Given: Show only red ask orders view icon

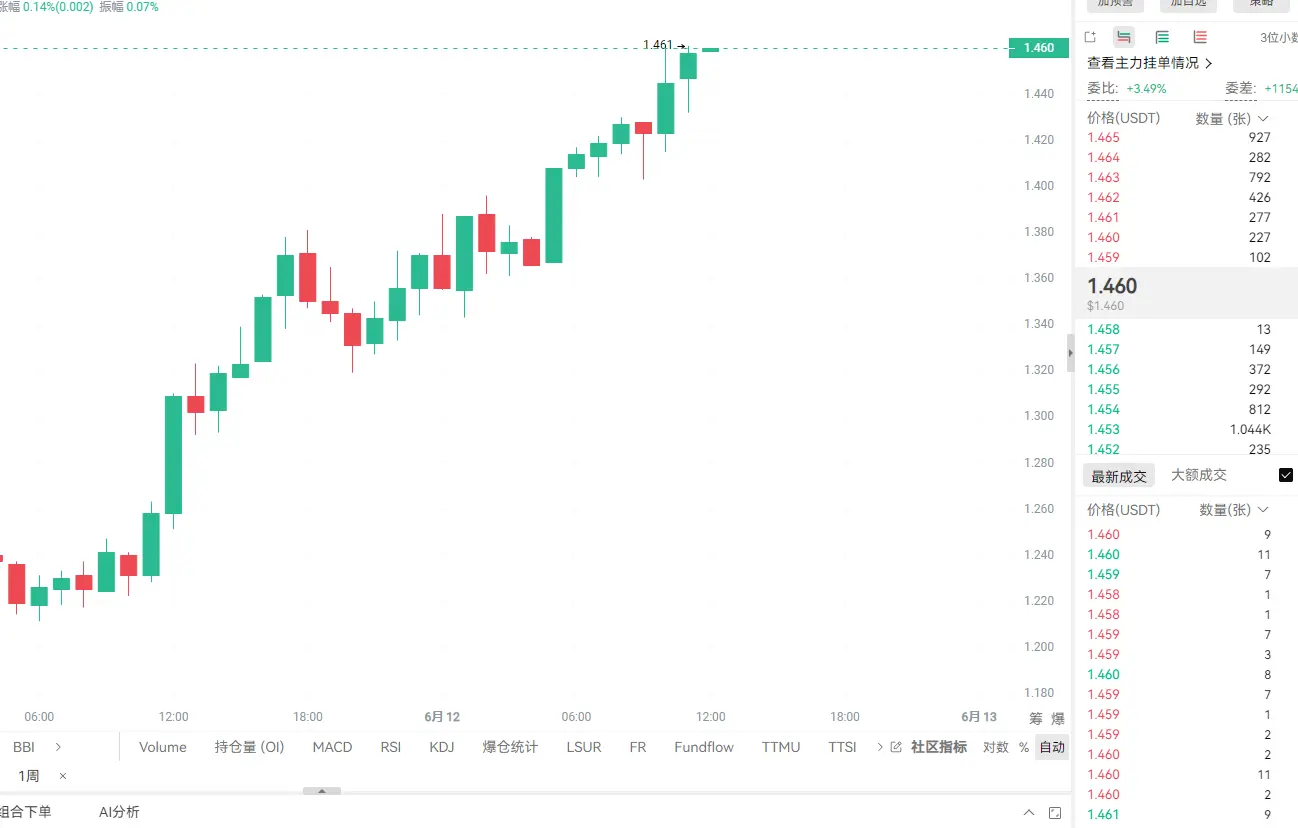Looking at the screenshot, I should pos(1200,37).
